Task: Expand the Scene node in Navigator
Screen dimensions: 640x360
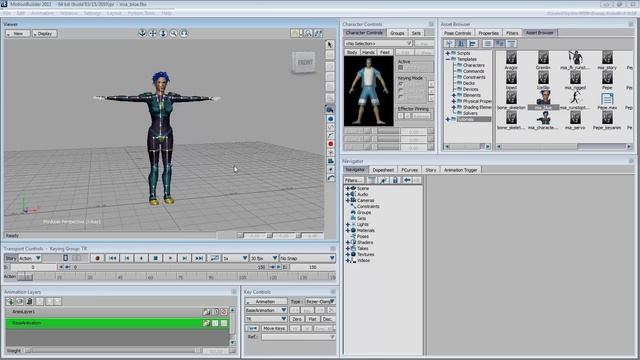Action: [348, 188]
